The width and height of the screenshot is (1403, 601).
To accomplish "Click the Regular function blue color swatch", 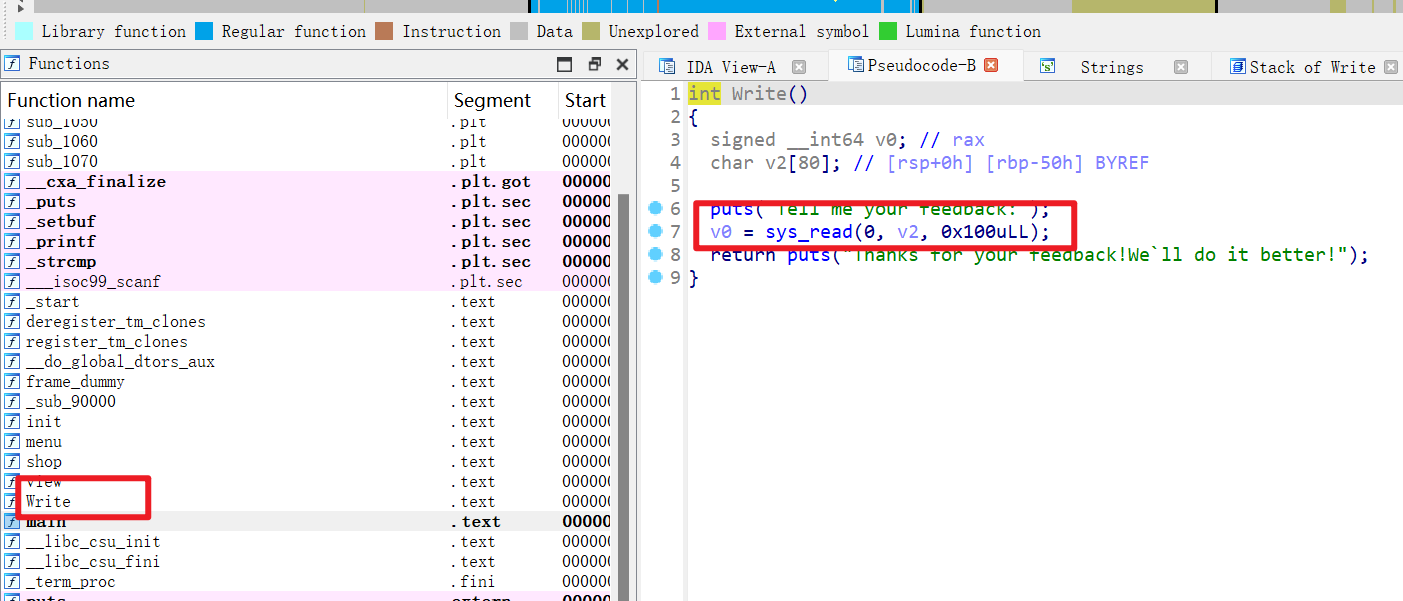I will click(204, 31).
